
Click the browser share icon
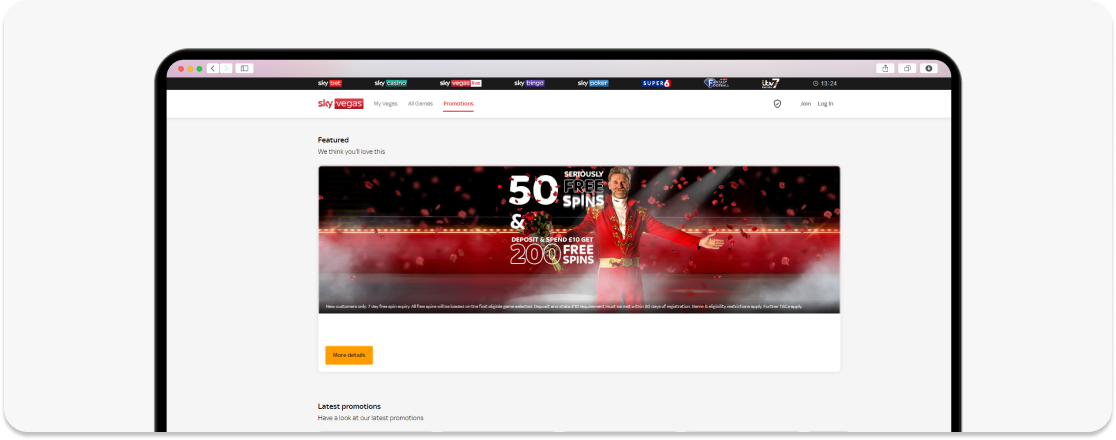[885, 68]
